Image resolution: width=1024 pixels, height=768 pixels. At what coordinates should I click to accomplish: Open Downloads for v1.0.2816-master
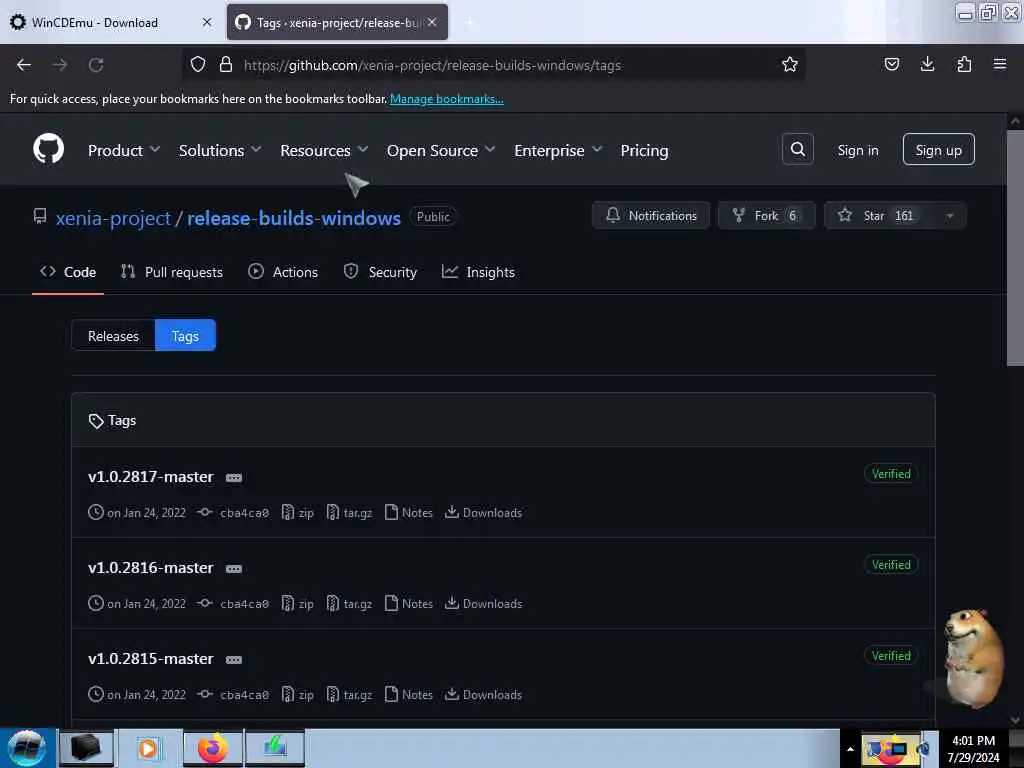[483, 603]
